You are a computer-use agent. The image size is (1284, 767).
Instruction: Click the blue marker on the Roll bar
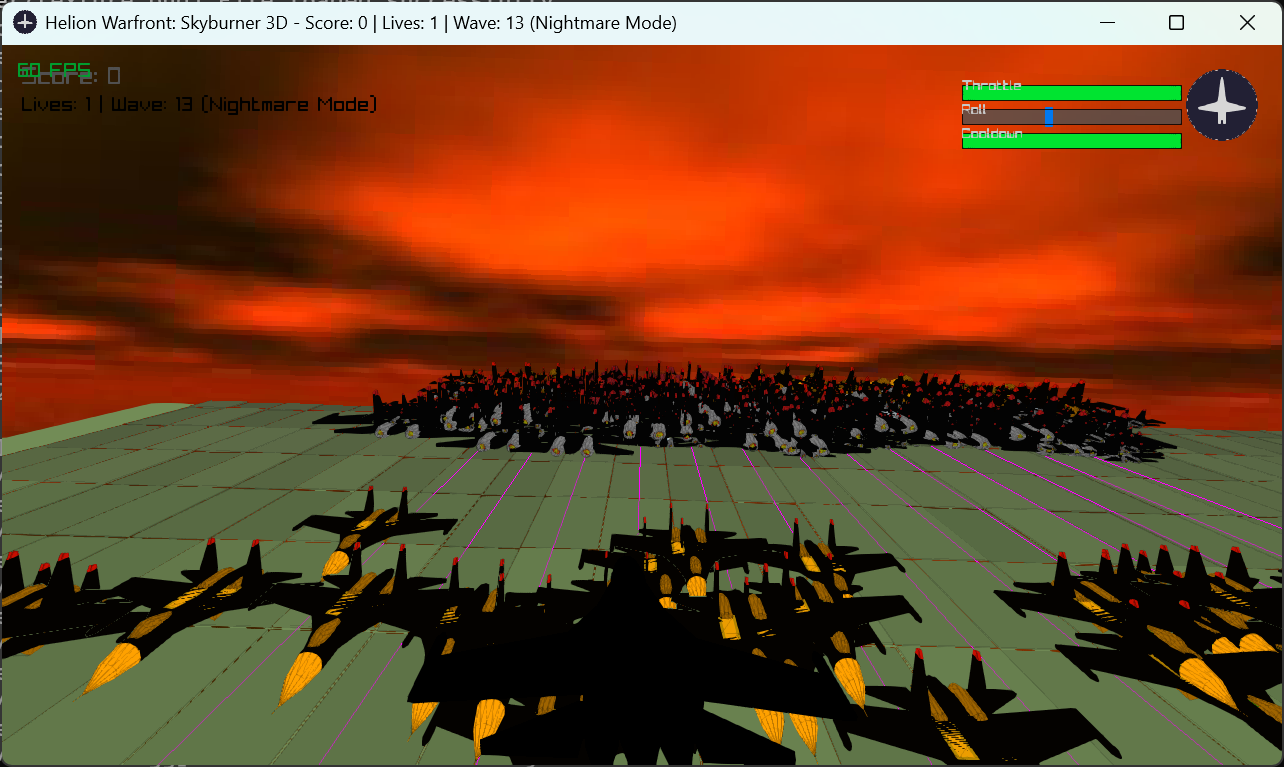point(1049,117)
